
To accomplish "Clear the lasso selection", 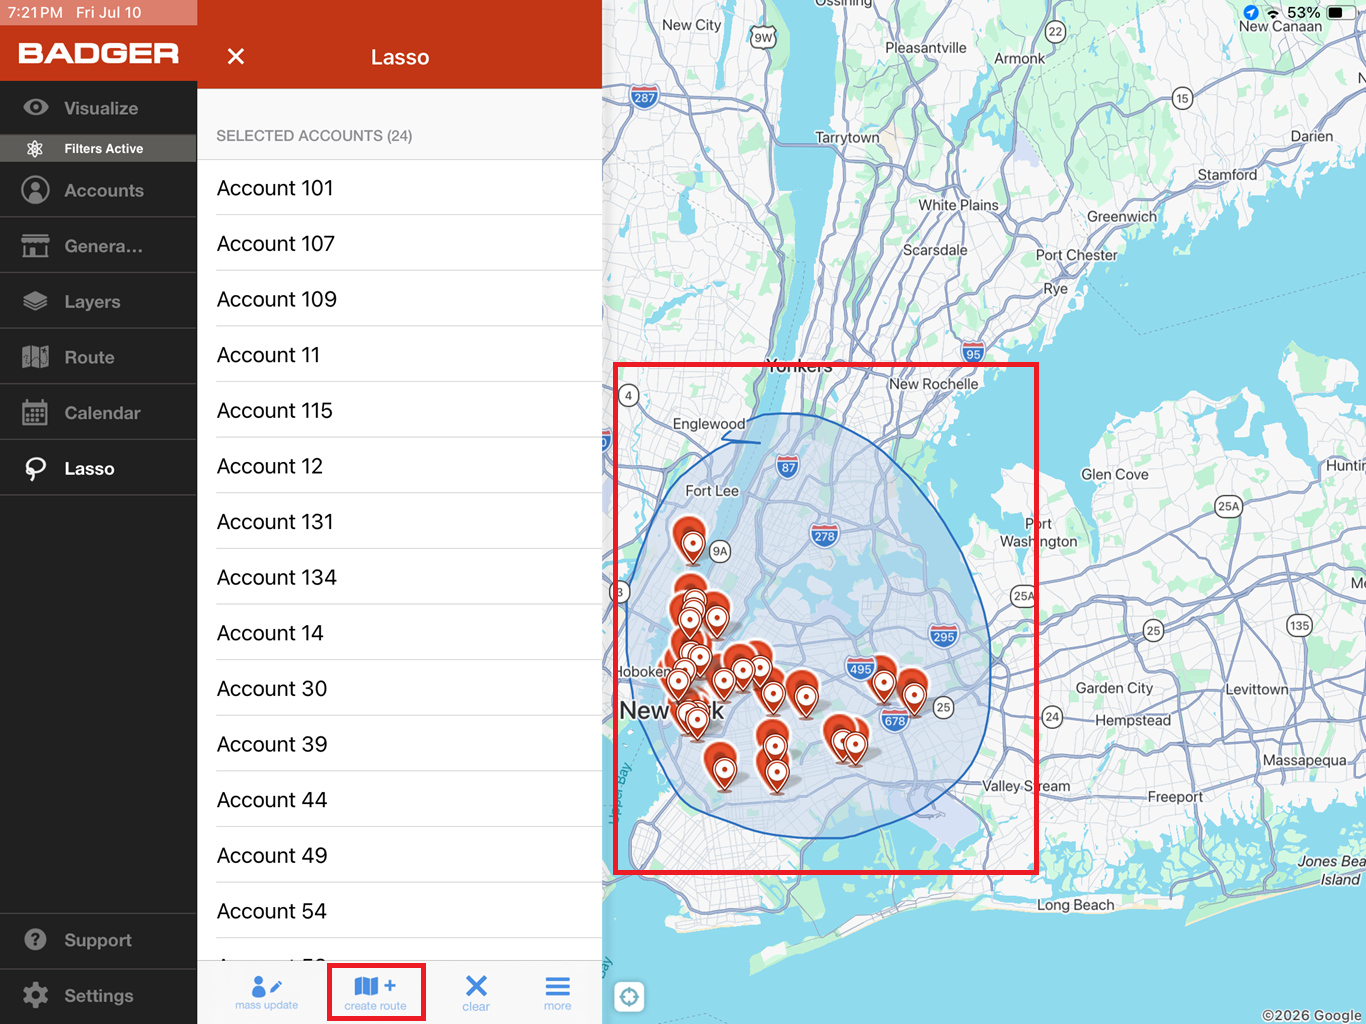I will coord(476,992).
